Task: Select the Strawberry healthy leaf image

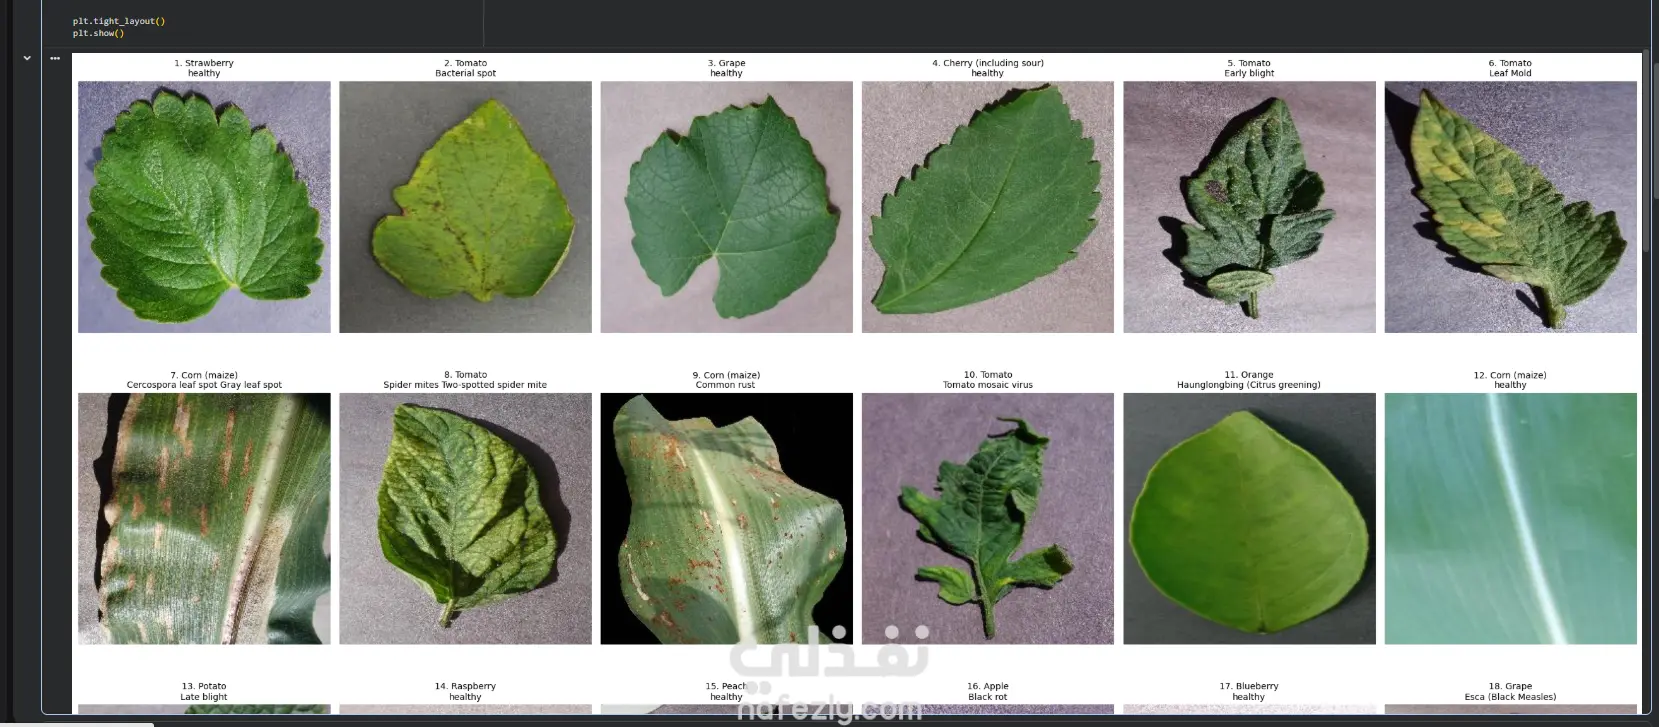Action: [x=204, y=207]
